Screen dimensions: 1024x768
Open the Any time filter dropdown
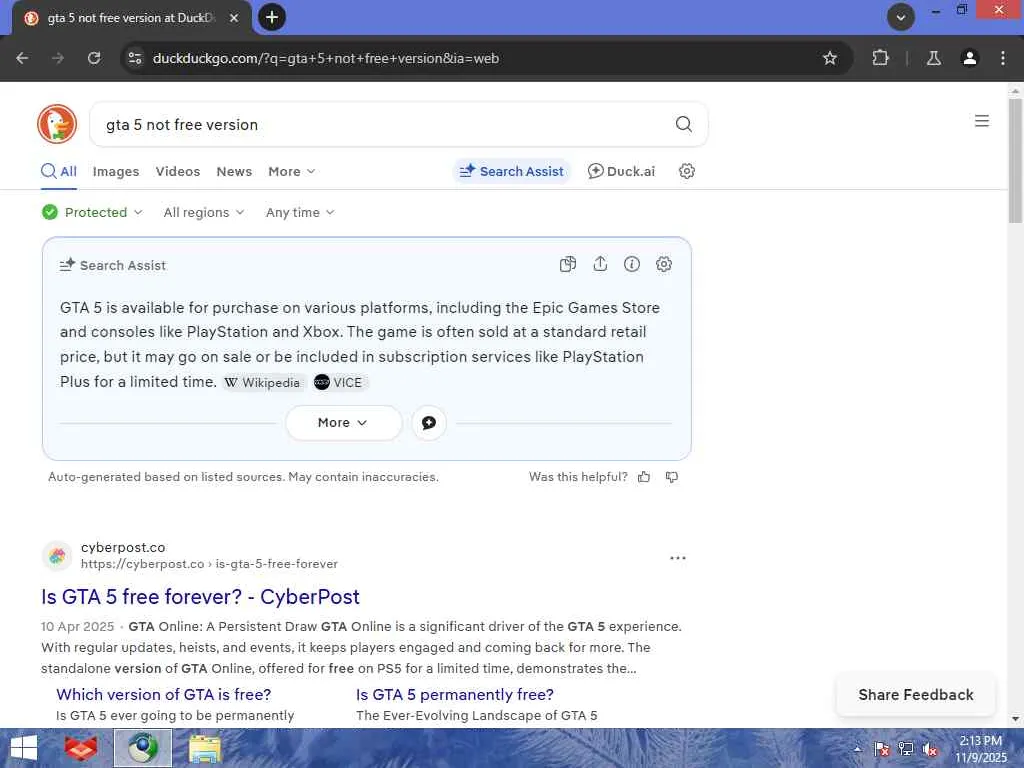tap(300, 212)
